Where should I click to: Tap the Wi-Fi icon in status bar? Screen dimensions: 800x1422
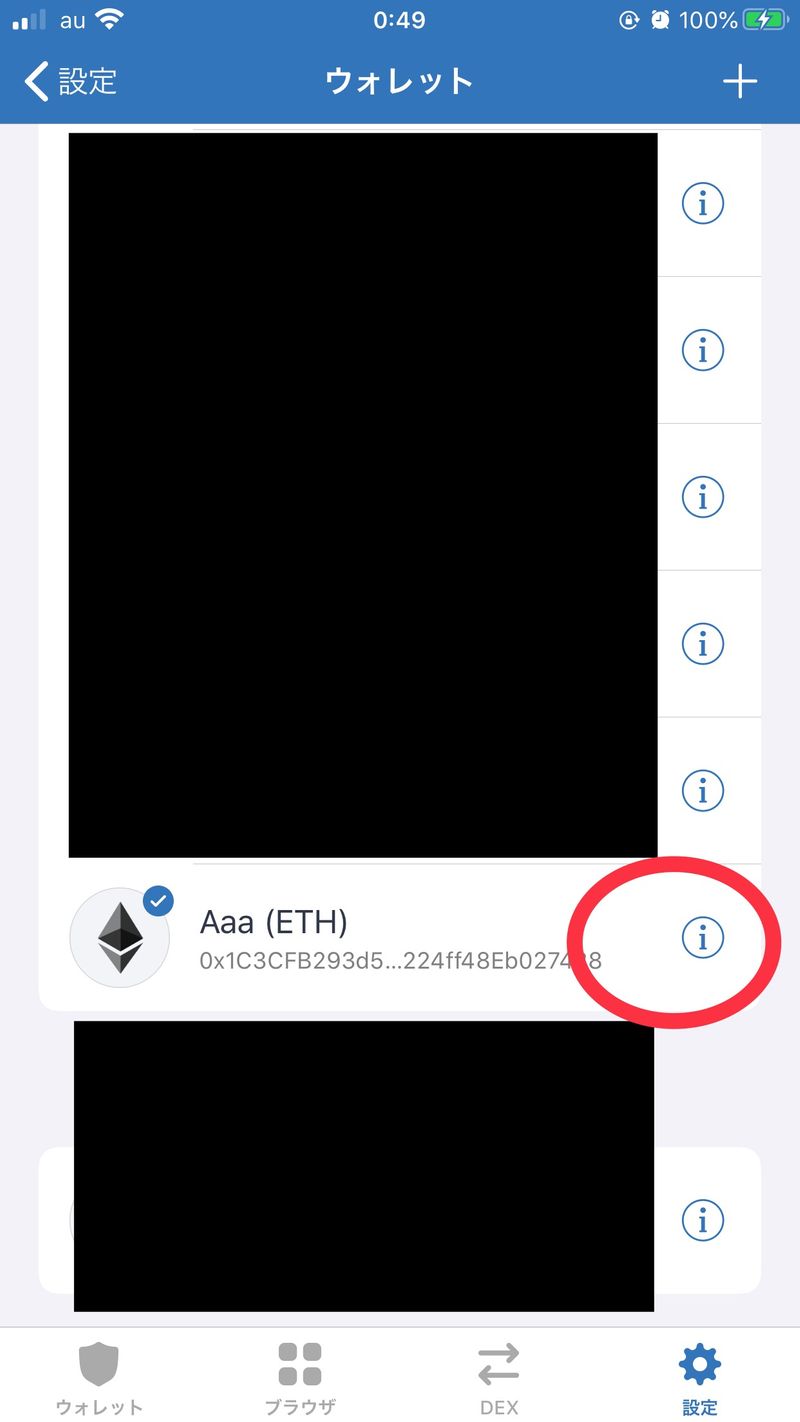coord(108,19)
